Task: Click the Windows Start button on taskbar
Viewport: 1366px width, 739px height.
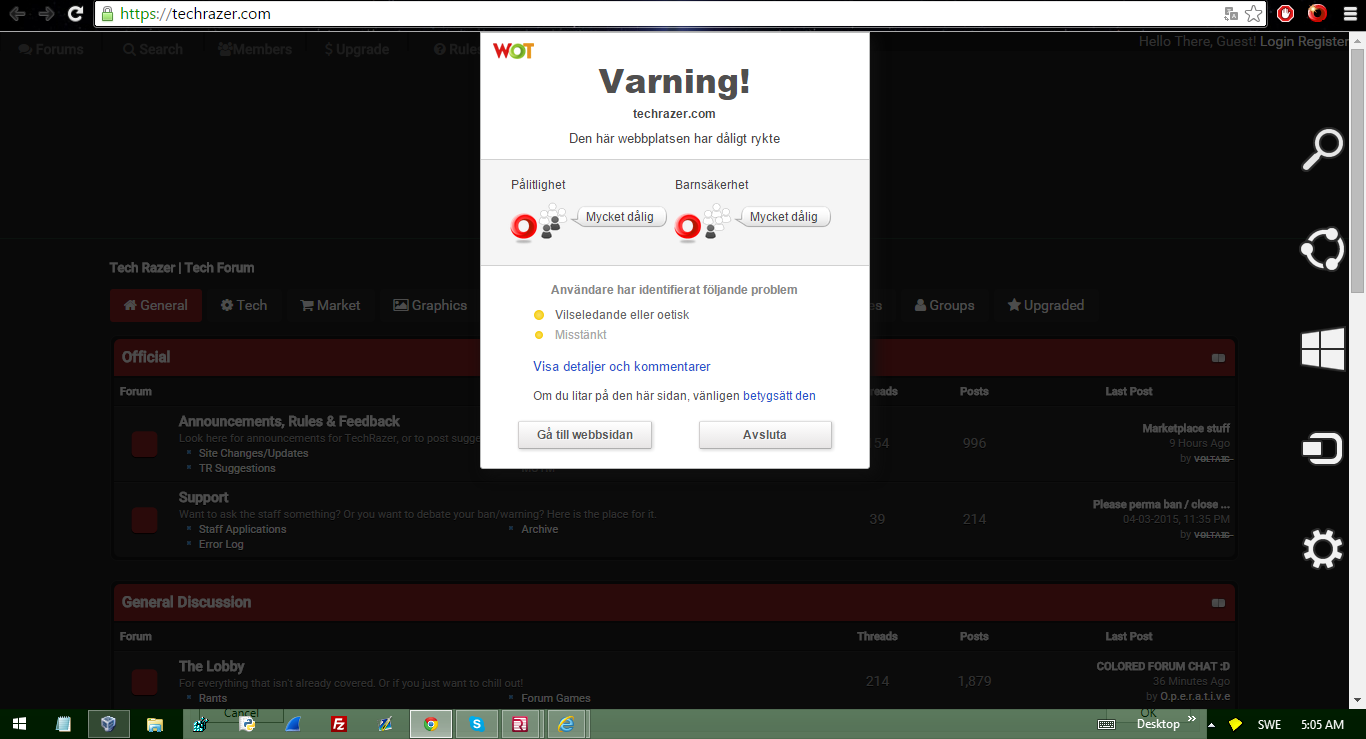Action: [x=20, y=724]
